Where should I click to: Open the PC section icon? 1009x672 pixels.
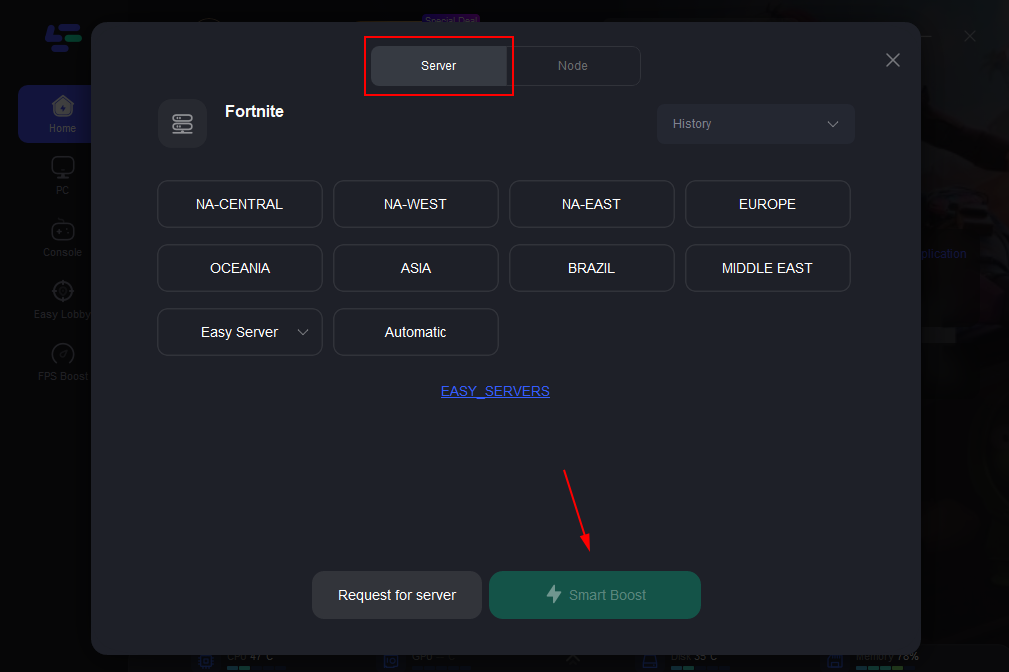[x=62, y=168]
